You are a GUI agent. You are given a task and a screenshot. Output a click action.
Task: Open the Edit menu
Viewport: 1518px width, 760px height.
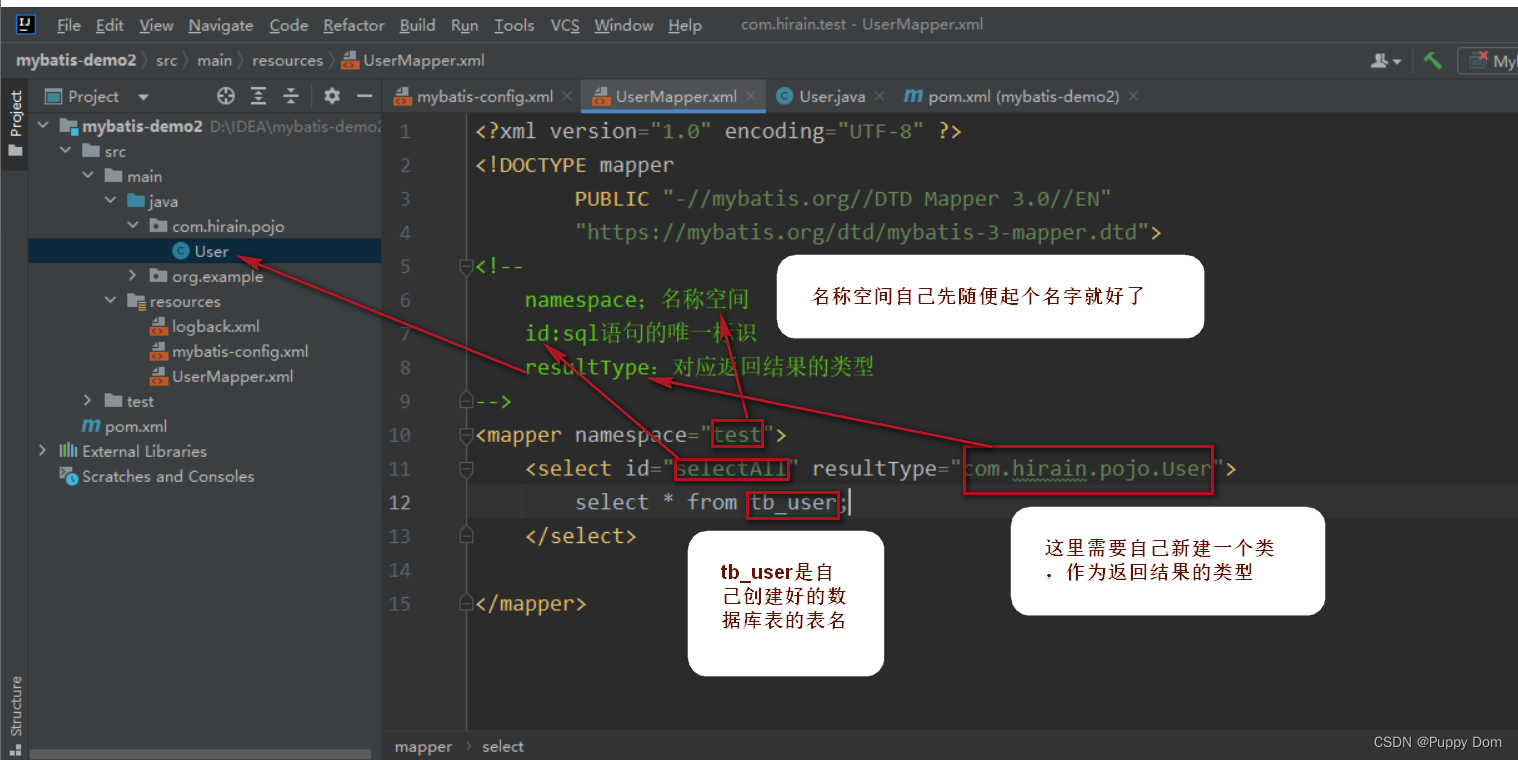110,25
